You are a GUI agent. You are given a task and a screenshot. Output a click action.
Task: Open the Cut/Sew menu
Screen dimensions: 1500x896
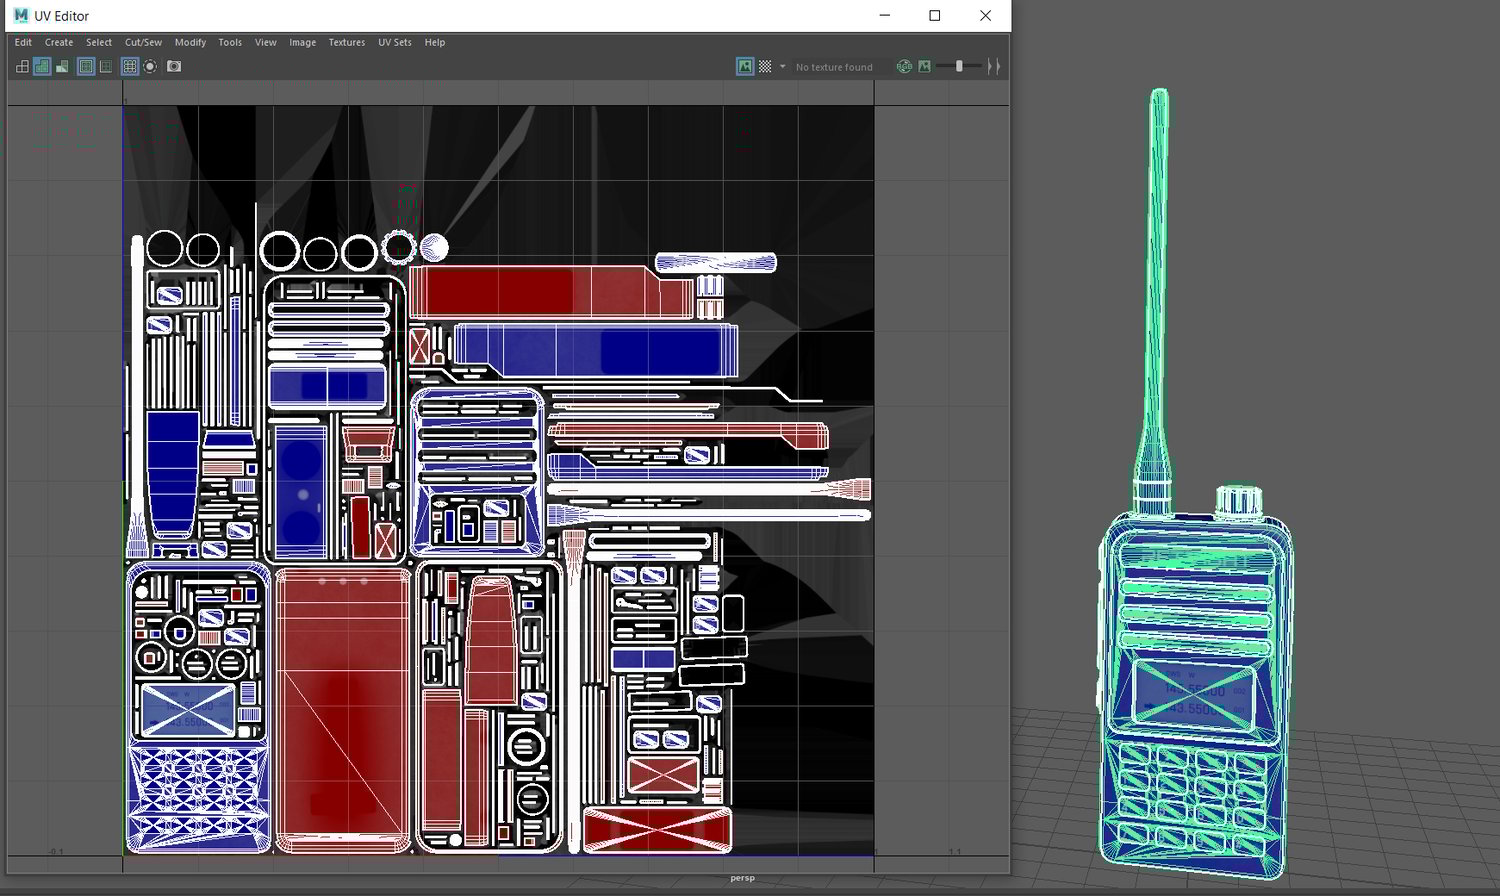(x=143, y=43)
